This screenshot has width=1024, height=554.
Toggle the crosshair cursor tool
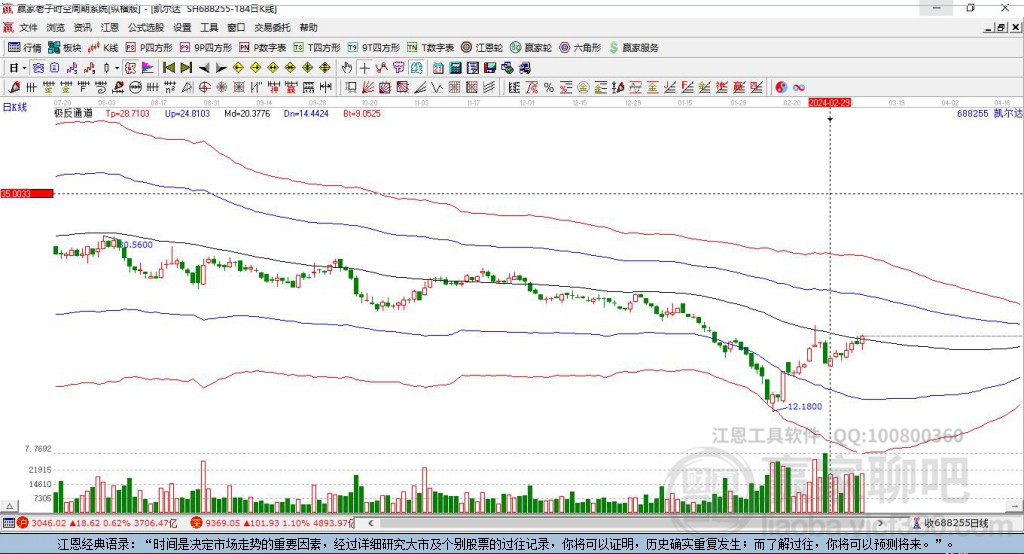364,68
